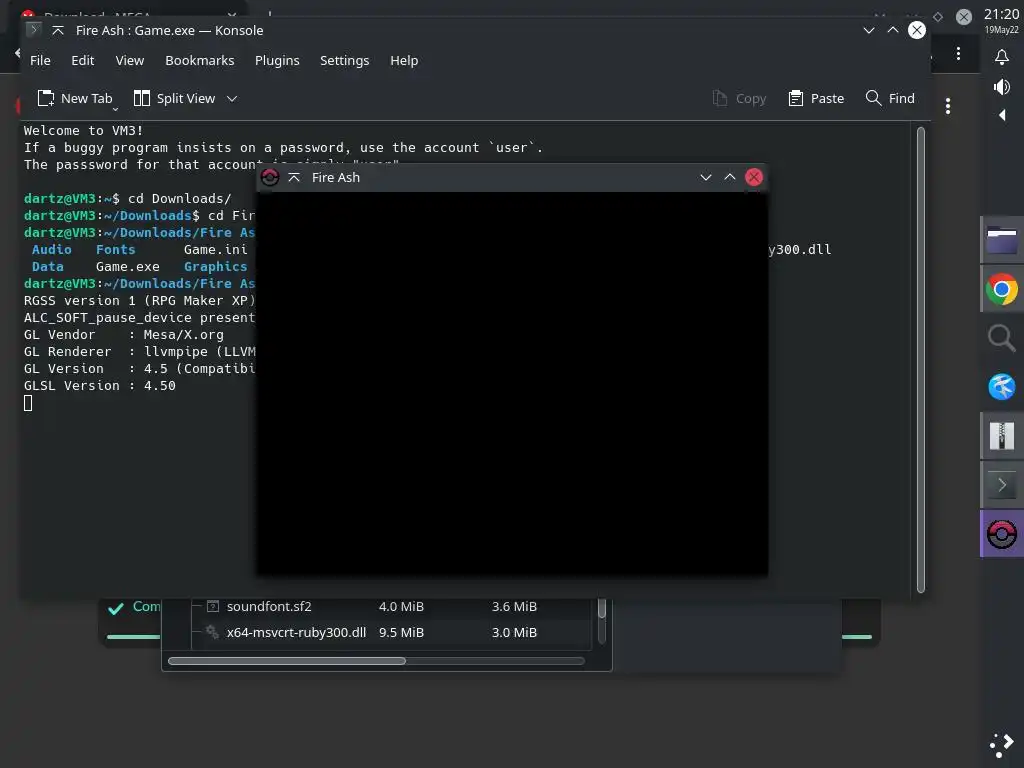
Task: Click the 4.0 MiB size cell for soundfont.sf2
Action: 401,607
